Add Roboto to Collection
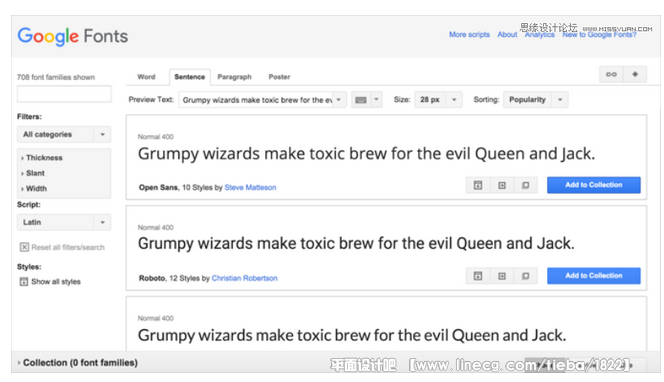664x382 pixels. click(593, 276)
